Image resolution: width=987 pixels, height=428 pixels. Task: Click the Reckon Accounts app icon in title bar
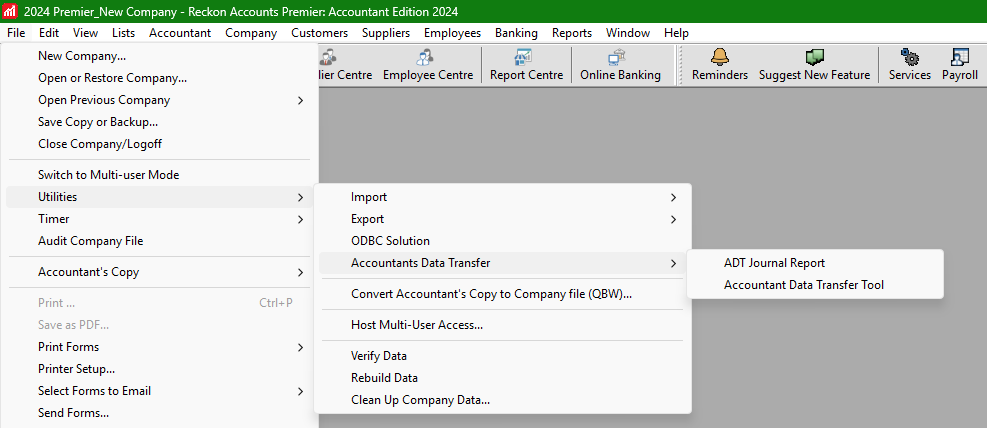click(11, 11)
